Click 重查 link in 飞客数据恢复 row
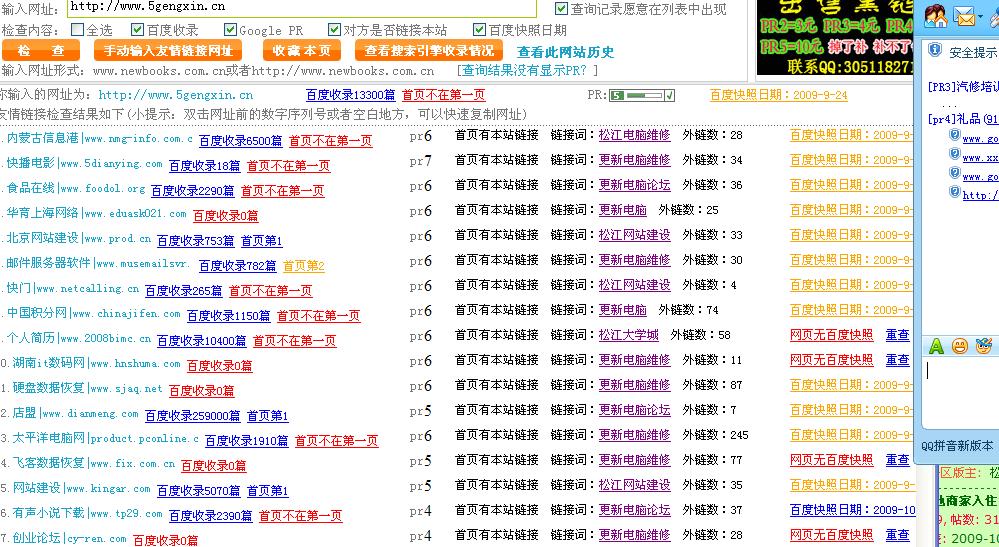 pyautogui.click(x=897, y=460)
